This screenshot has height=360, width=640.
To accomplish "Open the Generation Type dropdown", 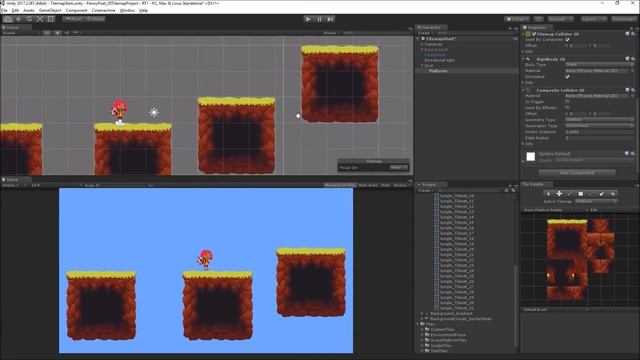I will (599, 126).
